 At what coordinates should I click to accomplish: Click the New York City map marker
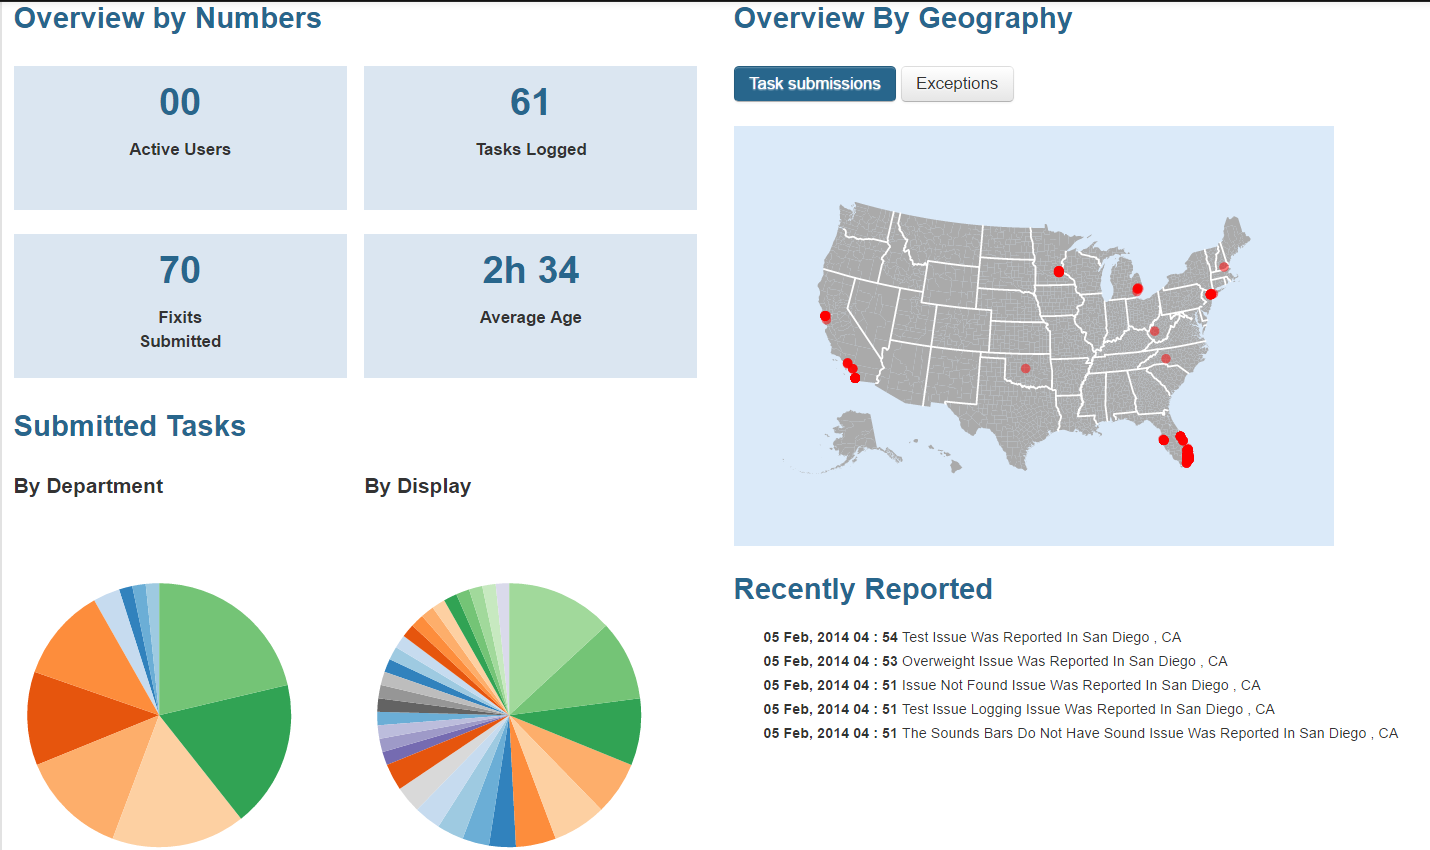pyautogui.click(x=1211, y=294)
